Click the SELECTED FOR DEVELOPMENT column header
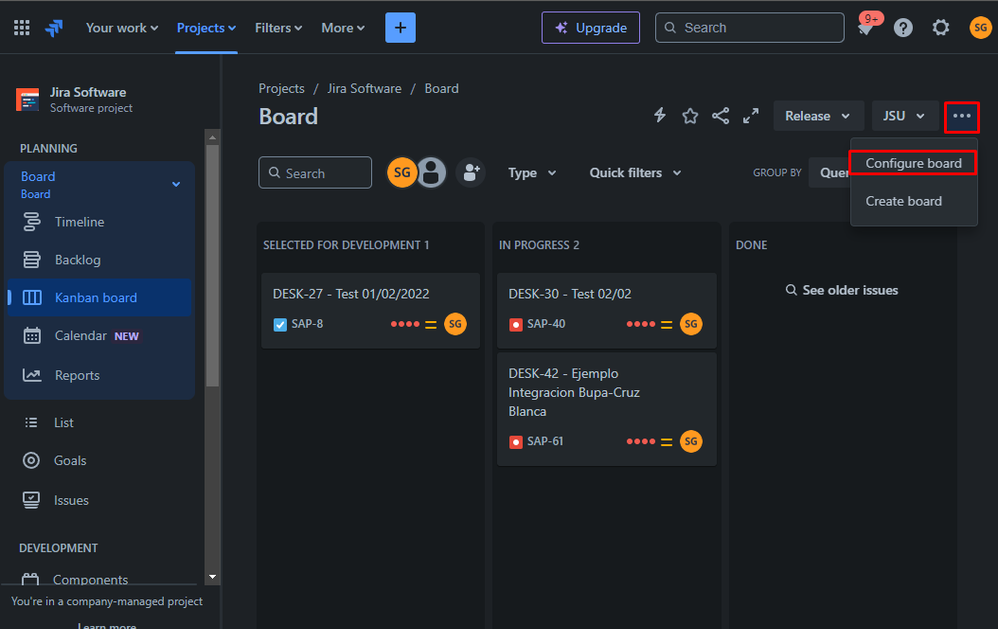Image resolution: width=998 pixels, height=629 pixels. [x=346, y=245]
